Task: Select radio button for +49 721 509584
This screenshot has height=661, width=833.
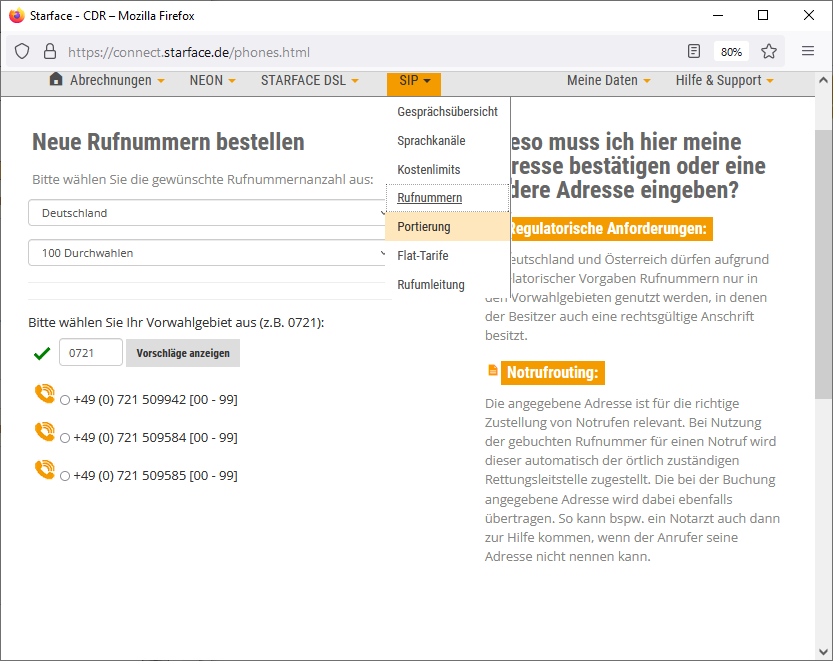Action: pyautogui.click(x=65, y=438)
